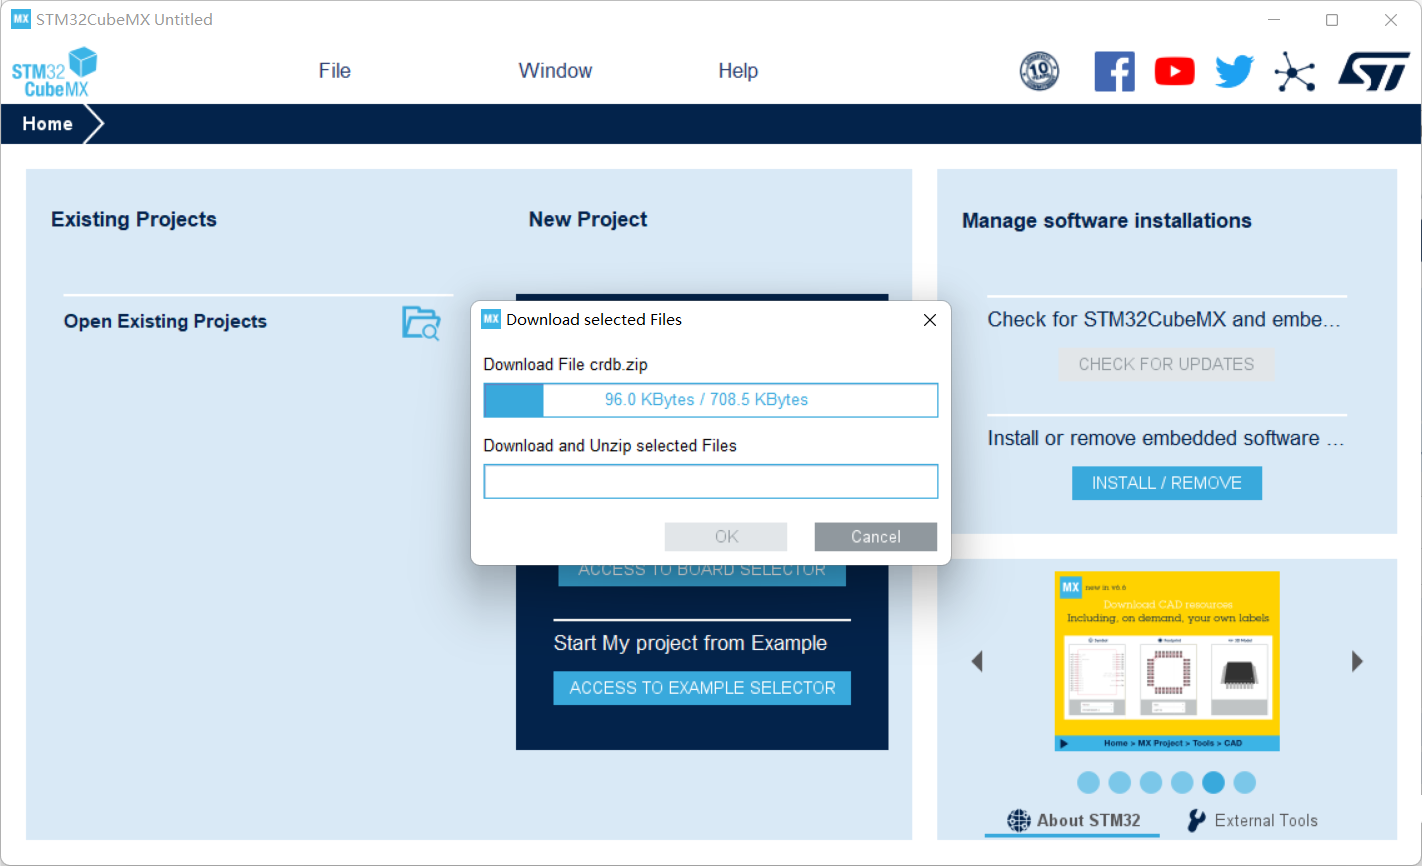Click the Open Existing Projects label

click(x=165, y=321)
